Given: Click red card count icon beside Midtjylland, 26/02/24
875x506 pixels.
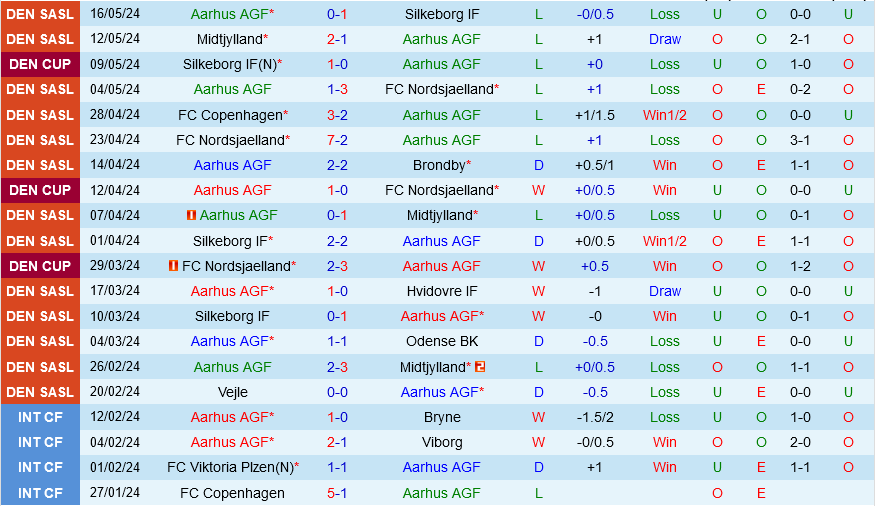Looking at the screenshot, I should click(480, 367).
